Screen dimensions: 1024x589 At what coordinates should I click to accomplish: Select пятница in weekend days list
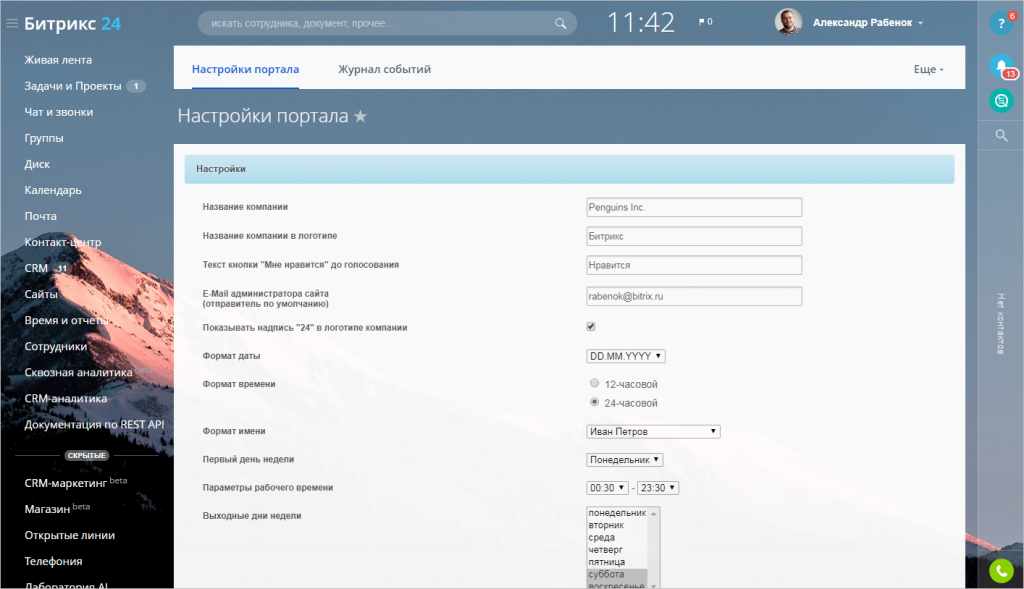pyautogui.click(x=617, y=562)
